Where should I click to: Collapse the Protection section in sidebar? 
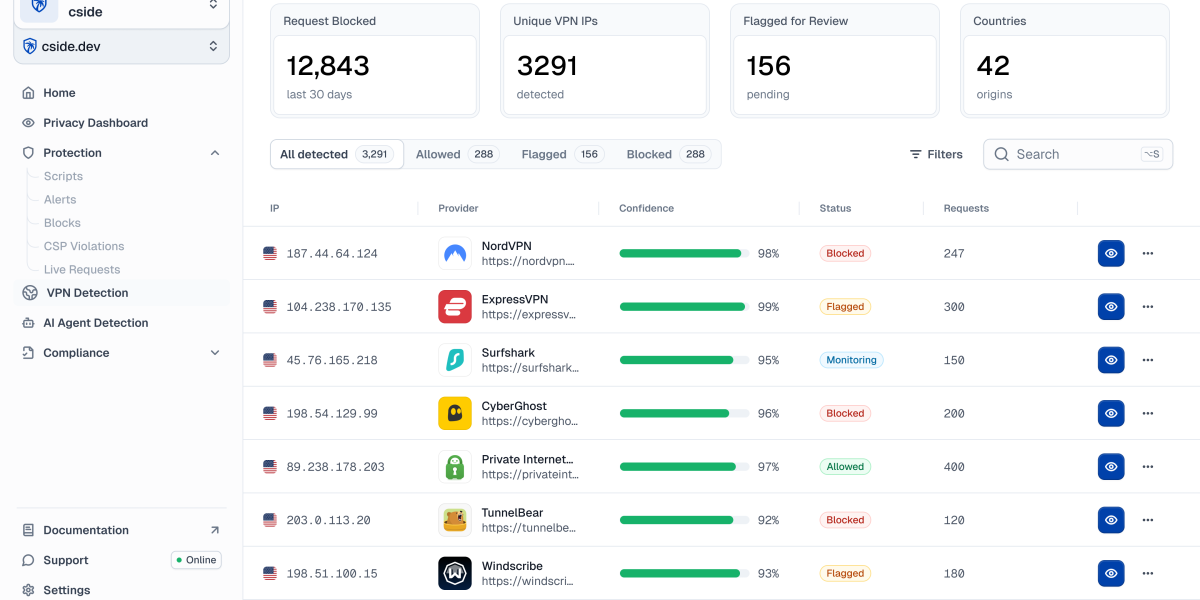pyautogui.click(x=214, y=152)
